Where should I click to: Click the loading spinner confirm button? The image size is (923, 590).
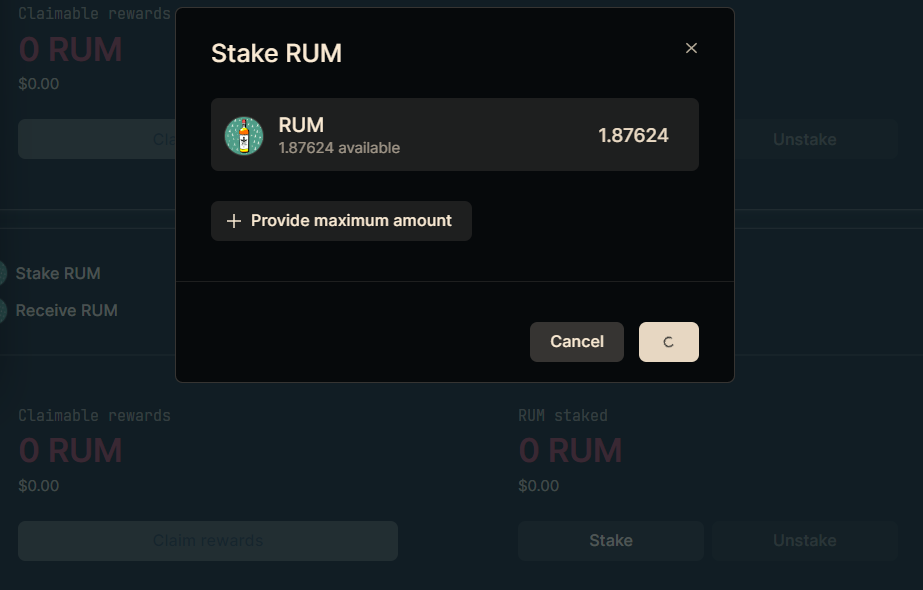coord(669,342)
